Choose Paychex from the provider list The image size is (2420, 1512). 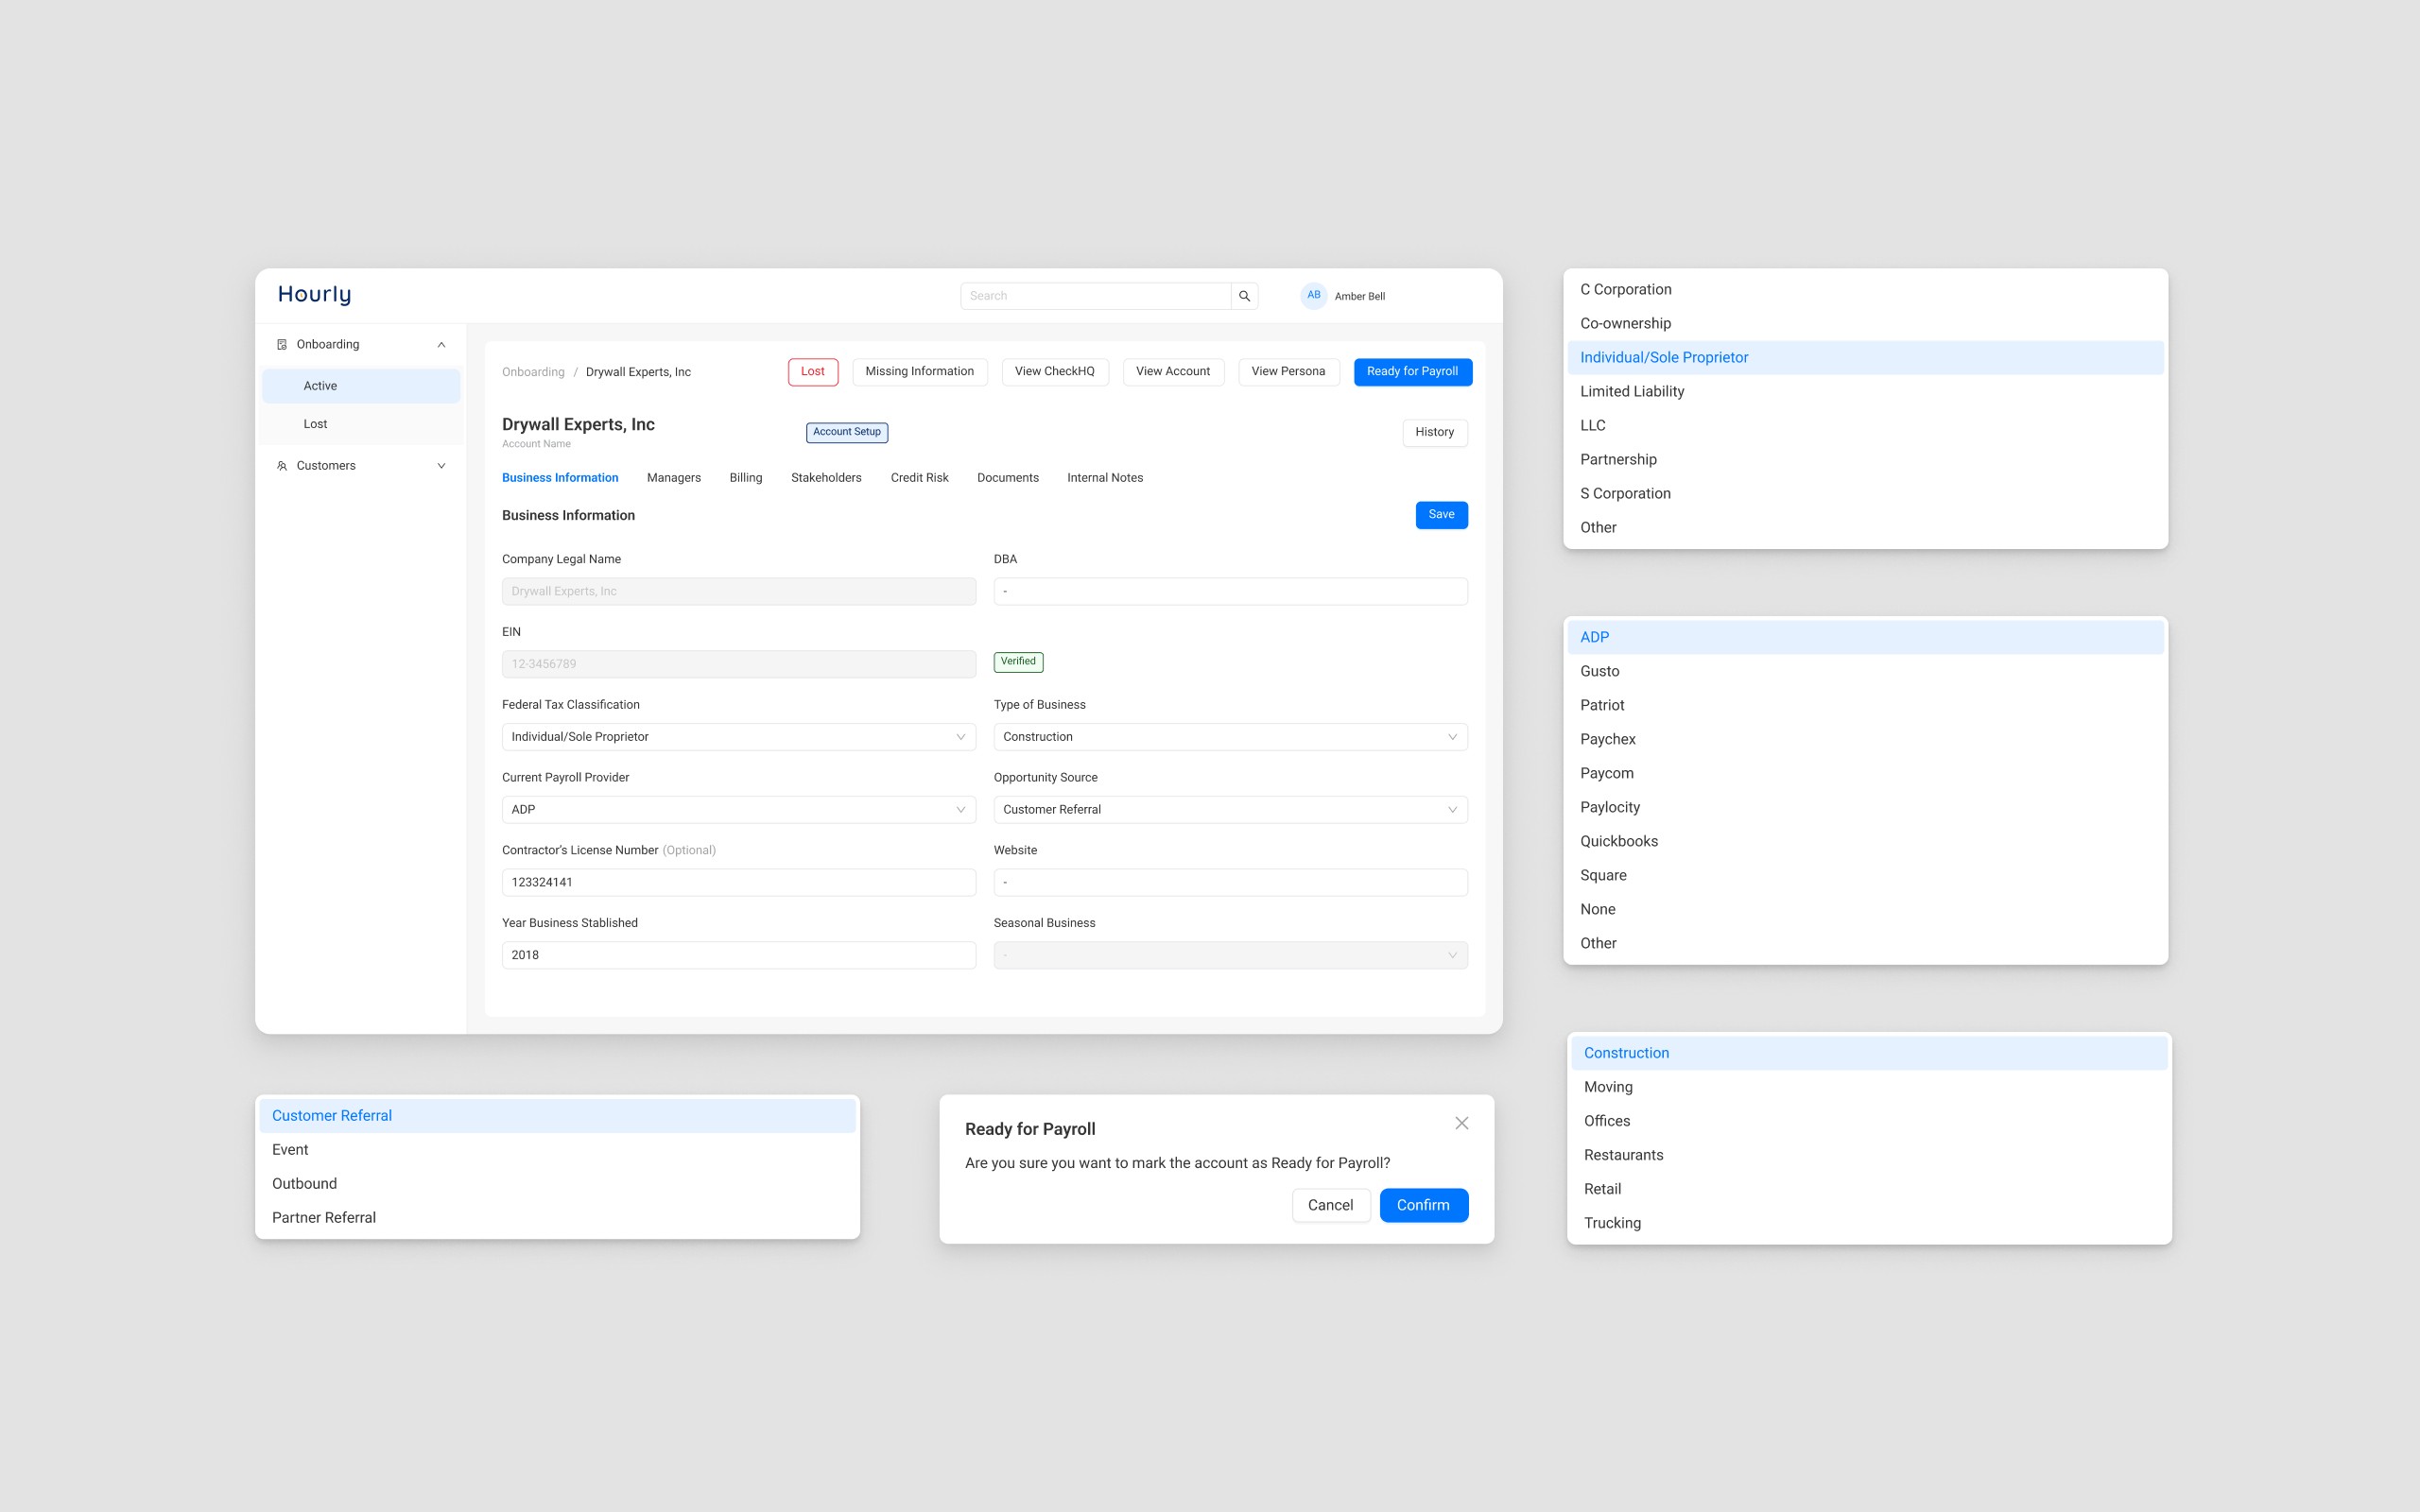tap(1608, 739)
